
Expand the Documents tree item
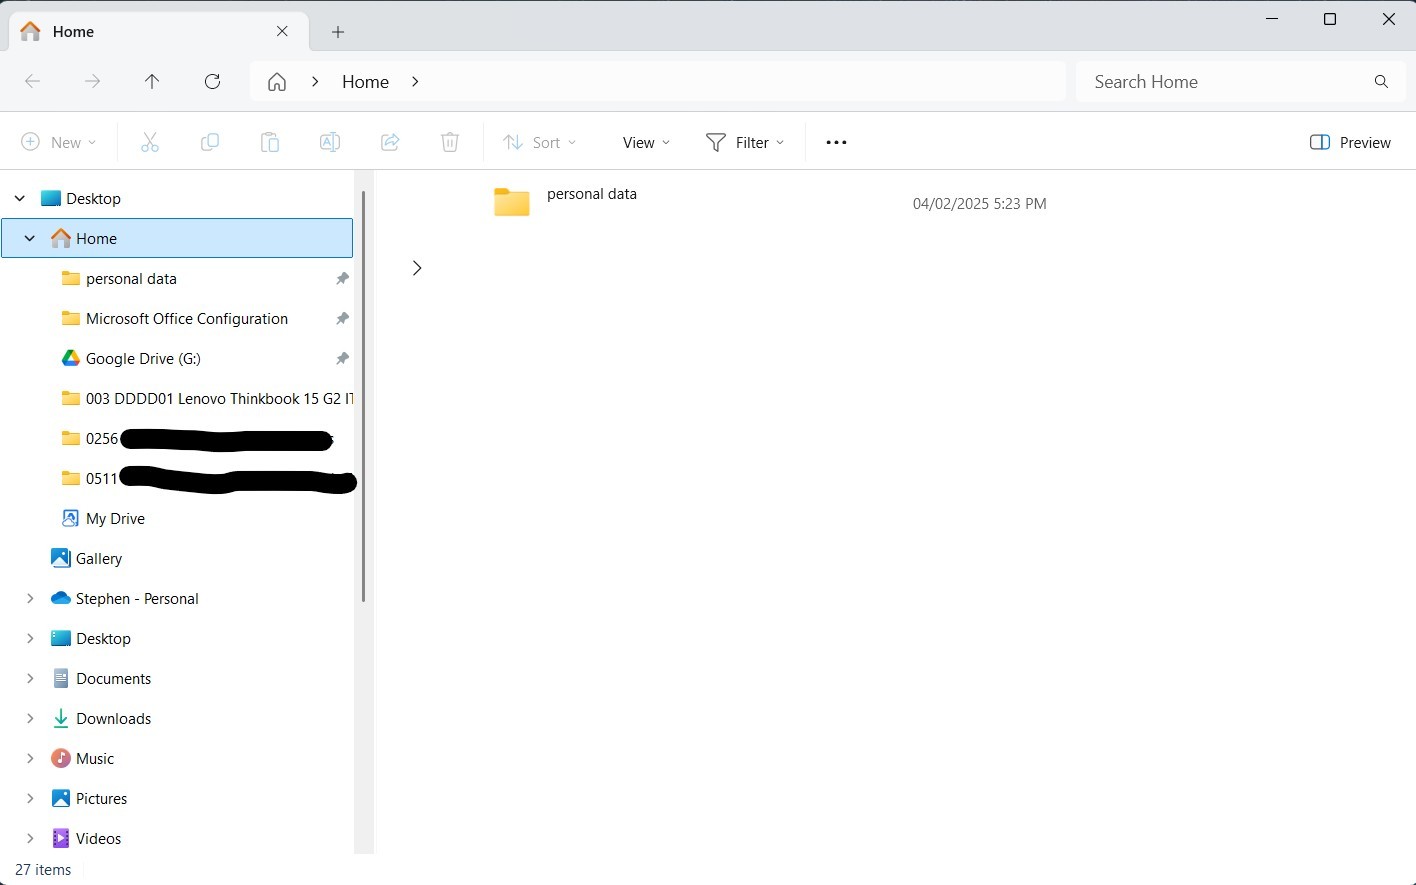tap(29, 678)
